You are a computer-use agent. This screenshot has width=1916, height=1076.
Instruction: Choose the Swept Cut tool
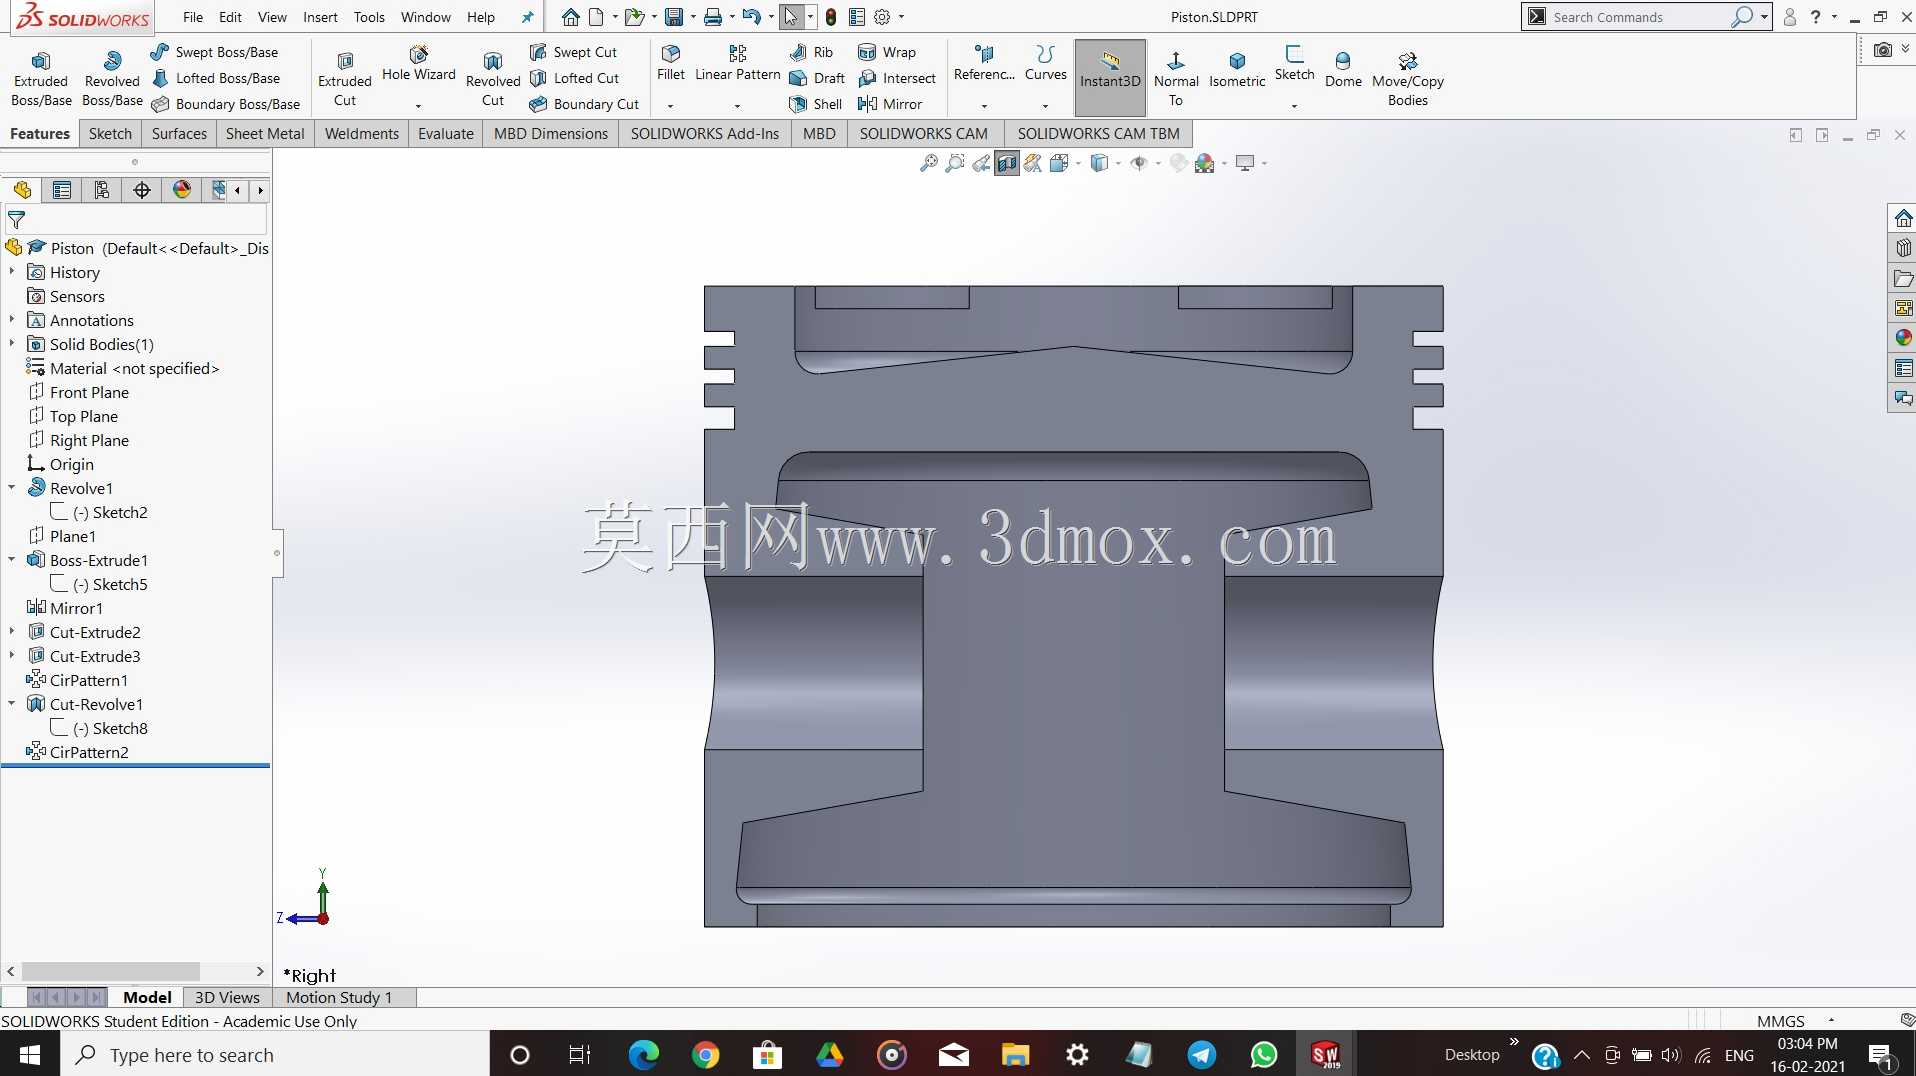pos(574,52)
